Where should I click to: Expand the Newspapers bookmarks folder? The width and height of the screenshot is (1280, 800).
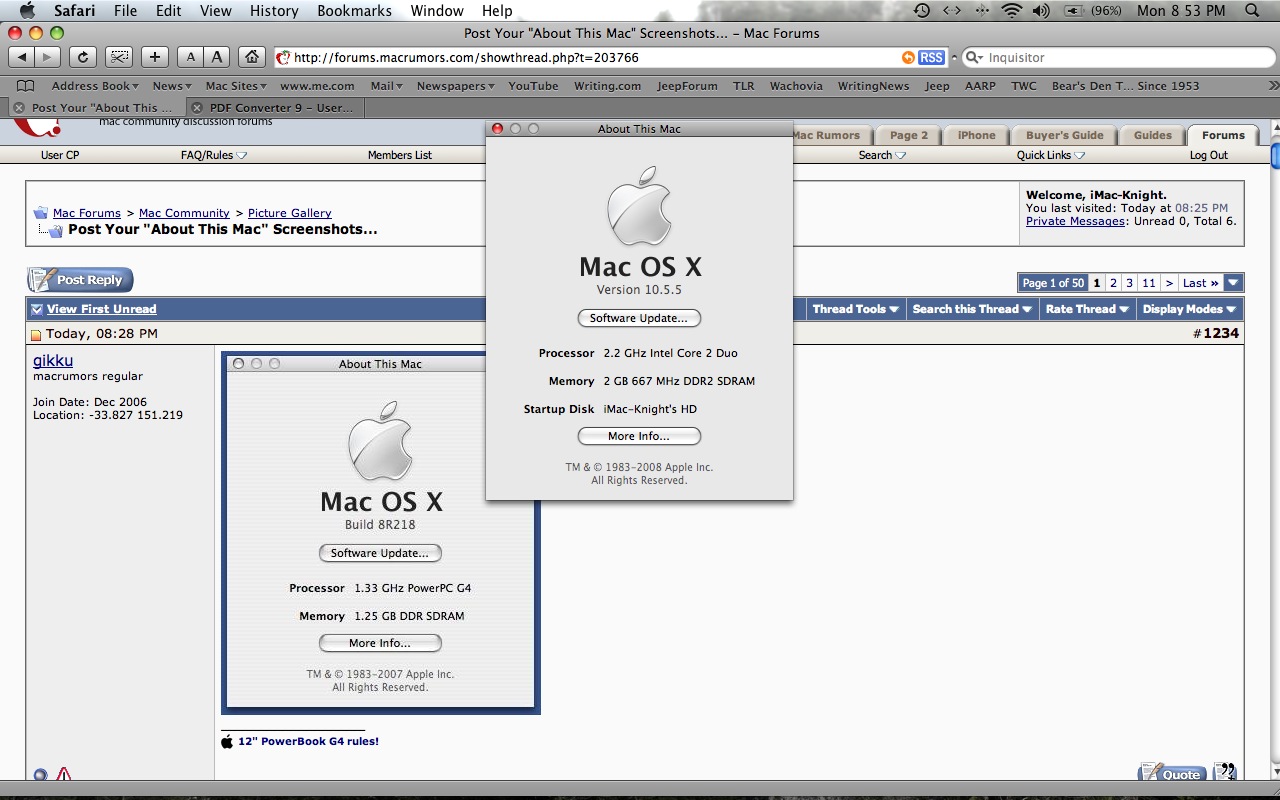coord(456,86)
